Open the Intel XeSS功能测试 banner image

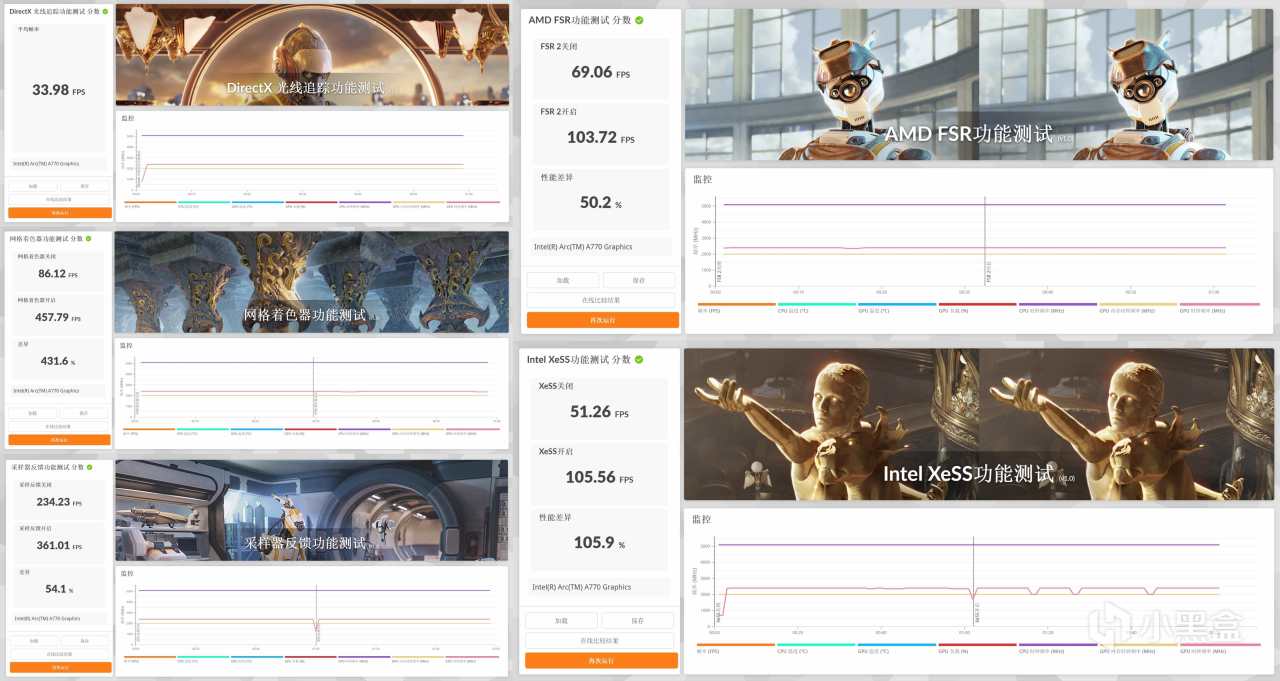979,424
